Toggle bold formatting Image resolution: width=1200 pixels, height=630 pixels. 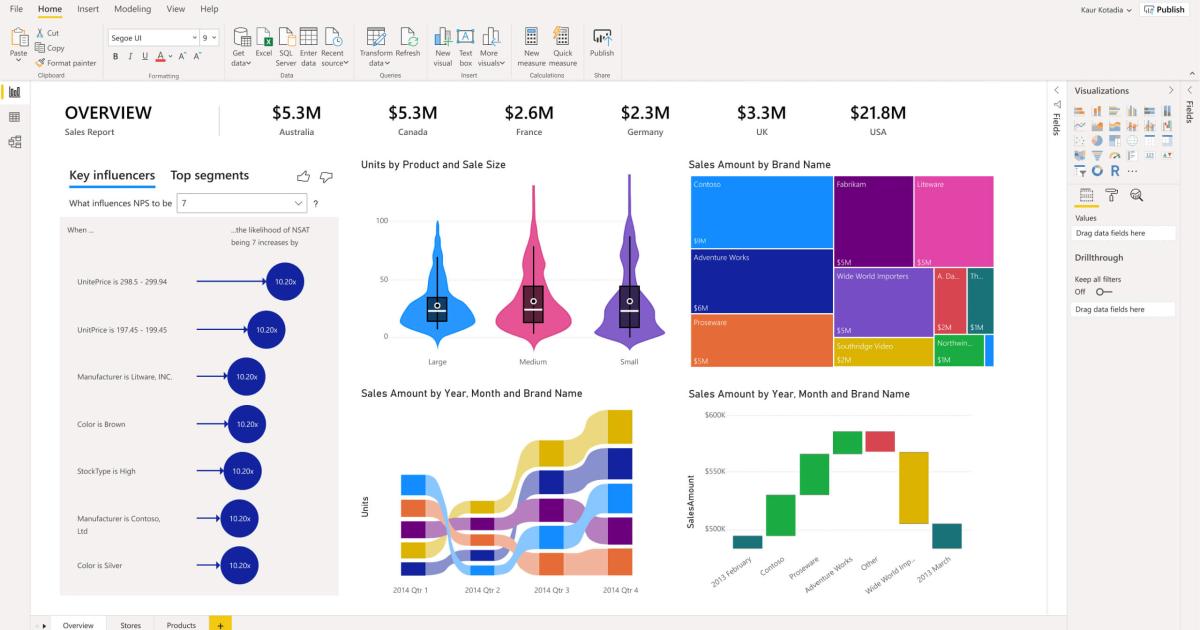point(115,57)
